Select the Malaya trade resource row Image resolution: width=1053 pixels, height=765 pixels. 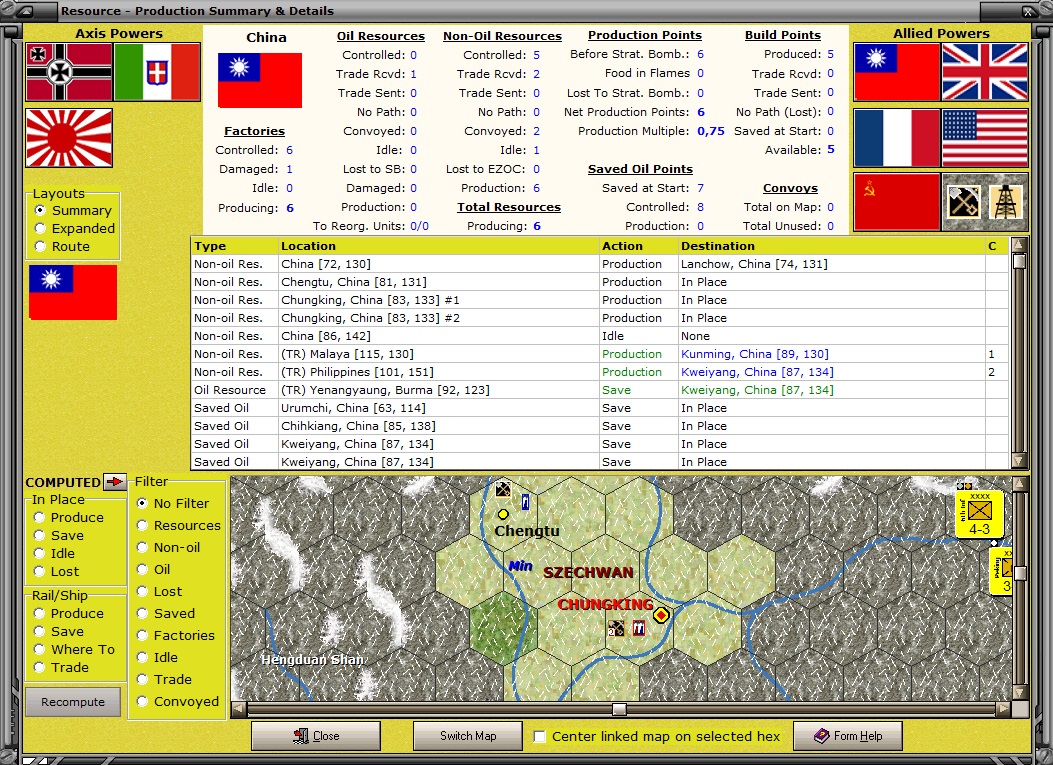(x=600, y=354)
